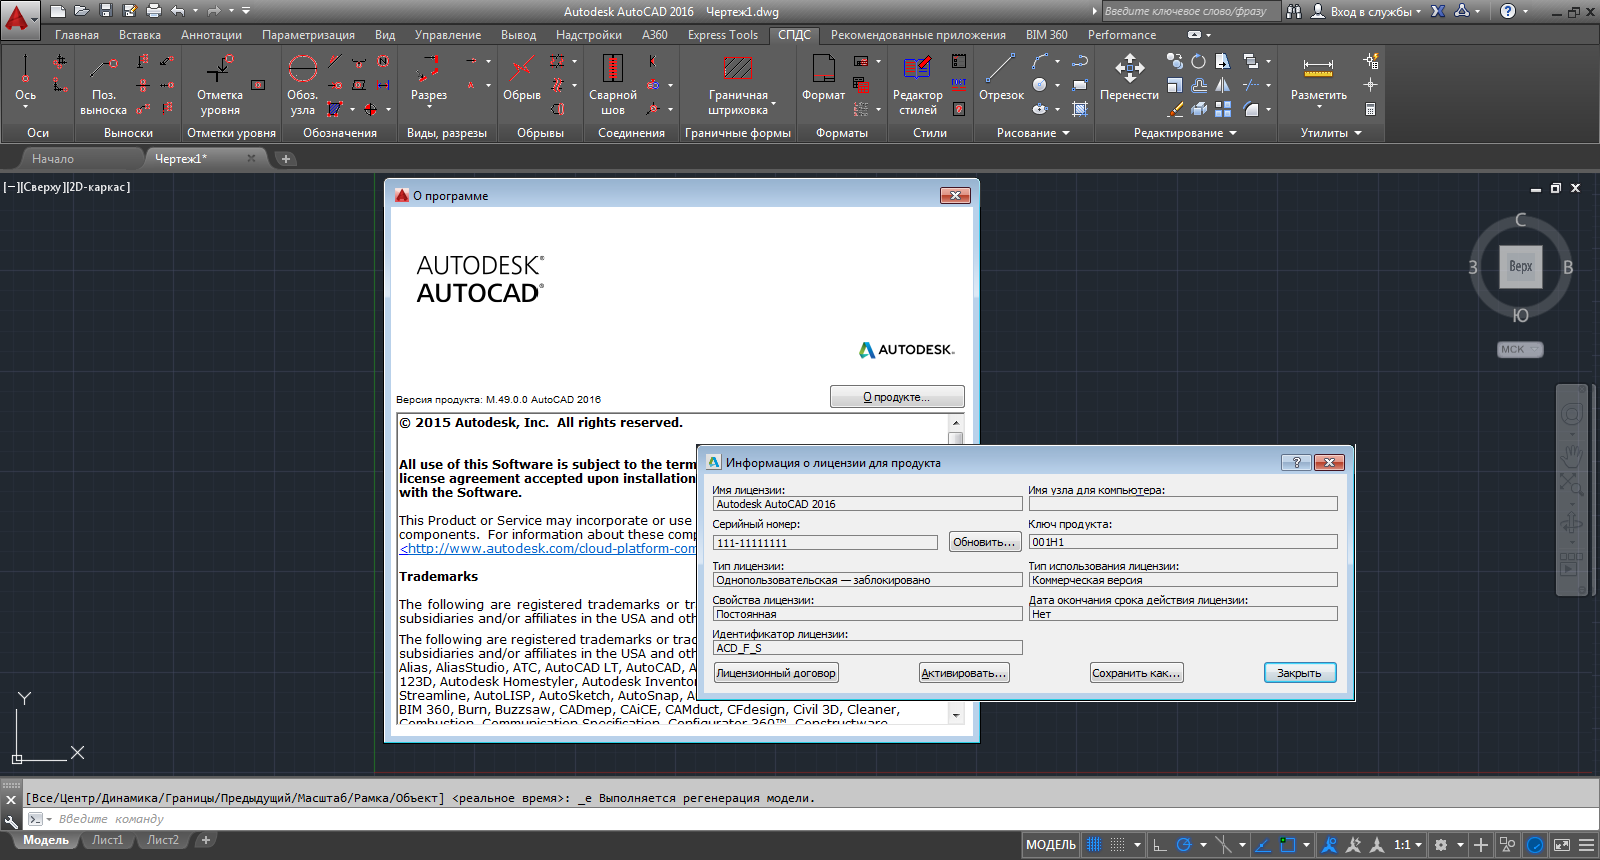Select the Обрыв break tool
1600x860 pixels.
point(521,80)
